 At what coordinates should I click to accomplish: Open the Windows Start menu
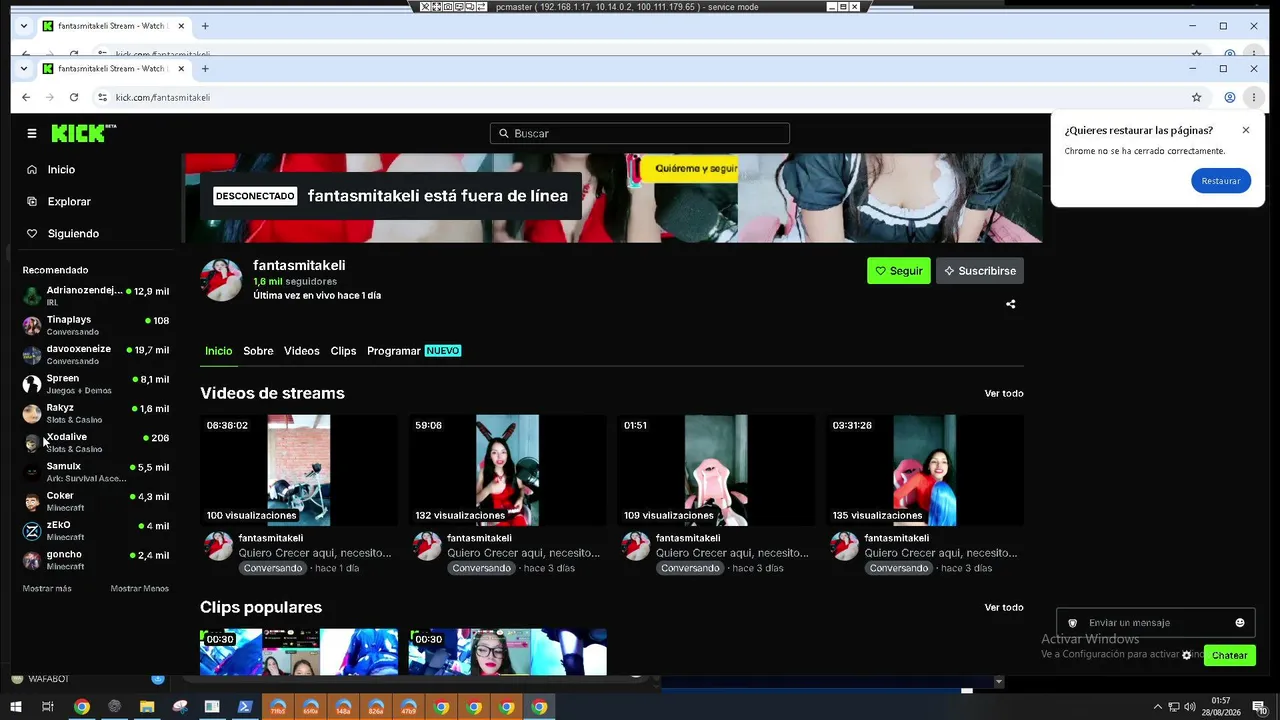[x=15, y=707]
